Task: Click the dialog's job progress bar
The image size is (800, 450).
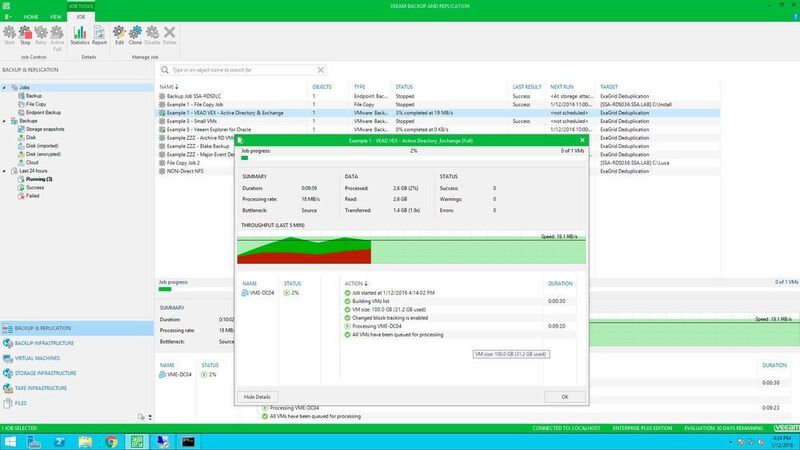Action: [411, 158]
